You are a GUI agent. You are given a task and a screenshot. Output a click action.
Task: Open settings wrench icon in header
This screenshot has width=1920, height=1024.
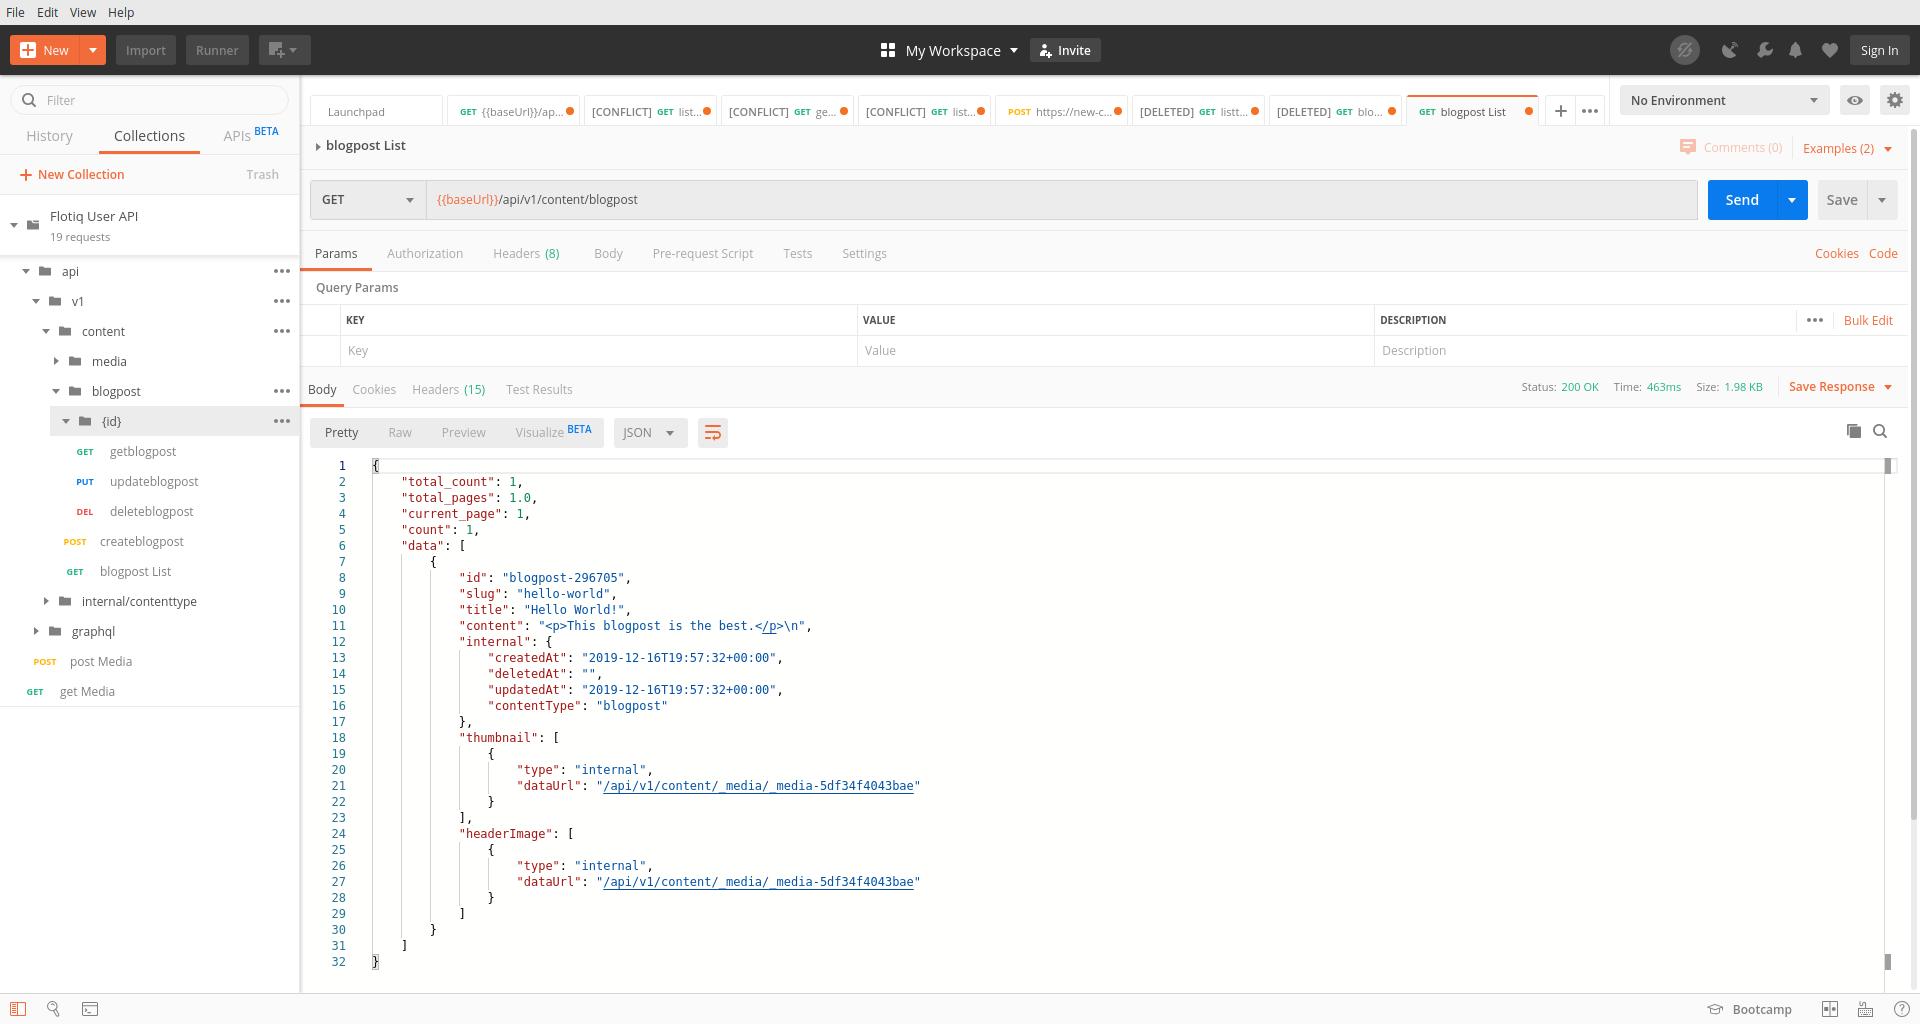[1764, 50]
